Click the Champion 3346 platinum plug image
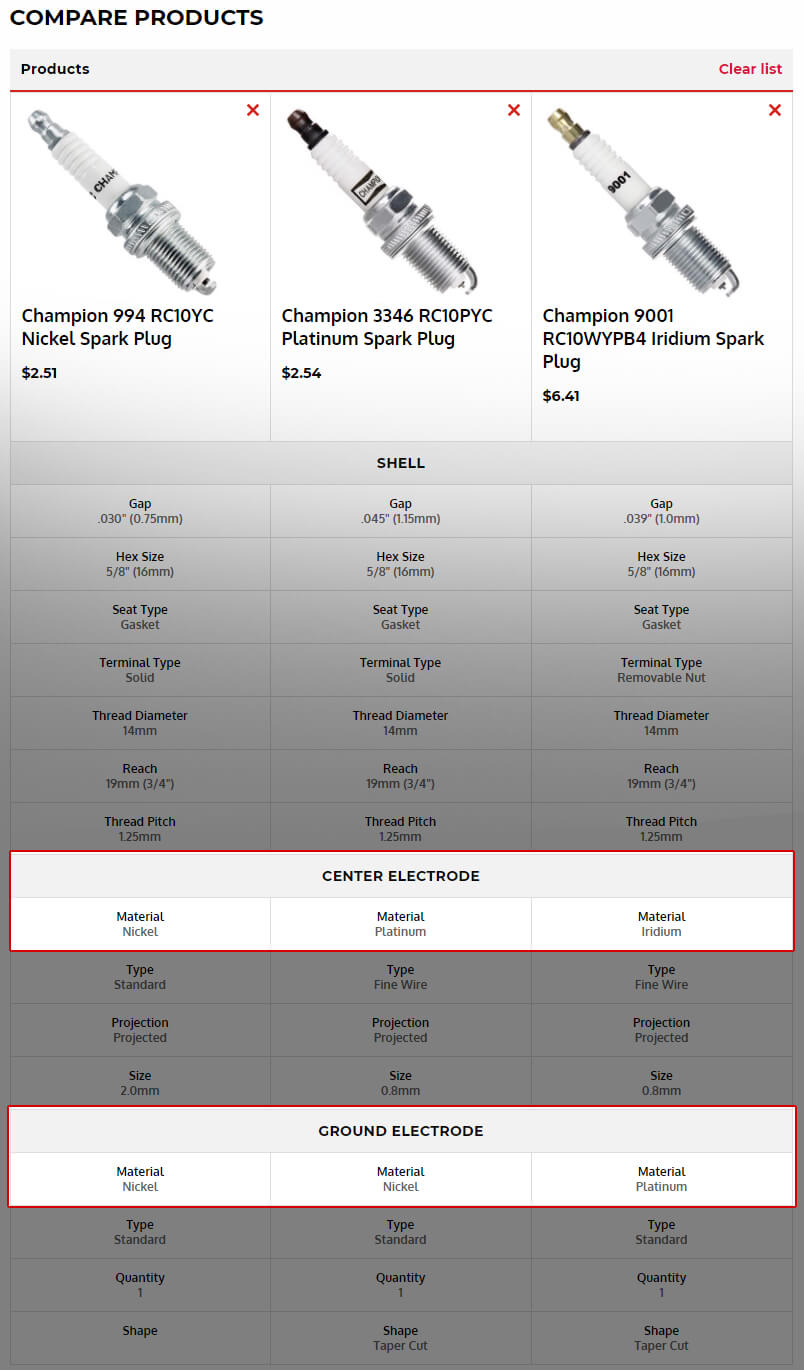The height and width of the screenshot is (1370, 804). [383, 200]
